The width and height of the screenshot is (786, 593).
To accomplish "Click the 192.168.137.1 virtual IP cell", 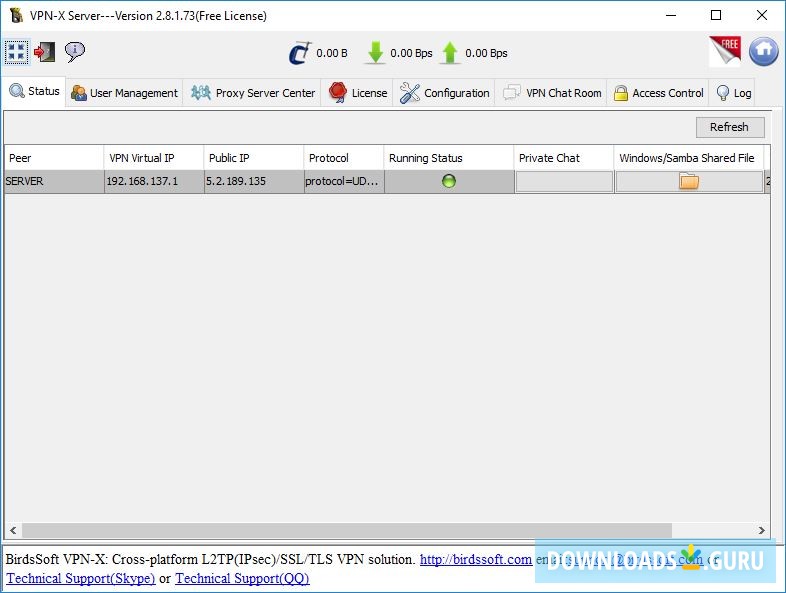I will (154, 181).
